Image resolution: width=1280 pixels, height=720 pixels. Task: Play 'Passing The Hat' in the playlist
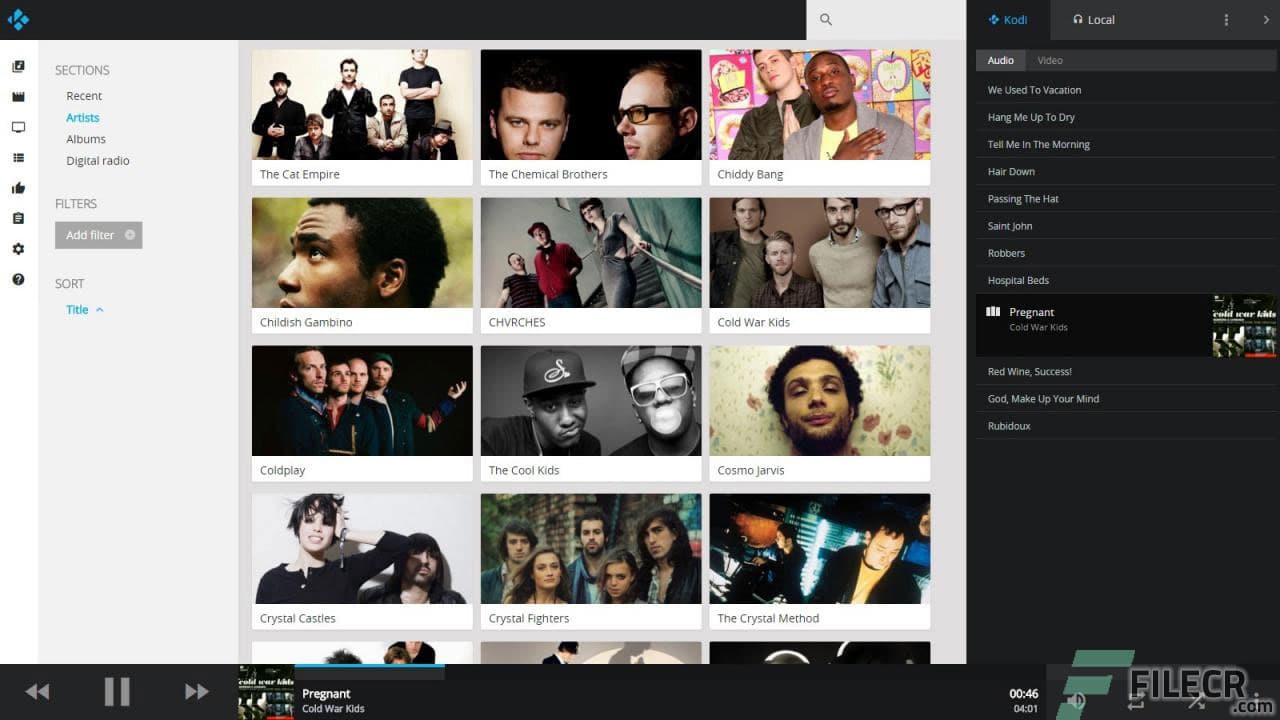coord(1126,199)
